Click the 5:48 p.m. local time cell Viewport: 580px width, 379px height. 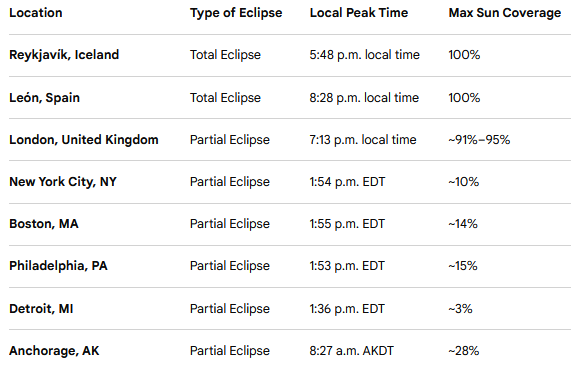[x=365, y=55]
